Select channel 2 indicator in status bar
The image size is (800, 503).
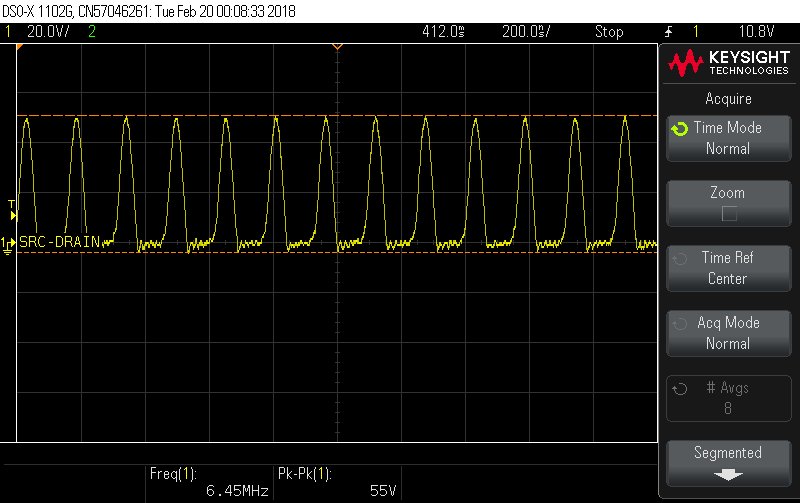pos(92,32)
